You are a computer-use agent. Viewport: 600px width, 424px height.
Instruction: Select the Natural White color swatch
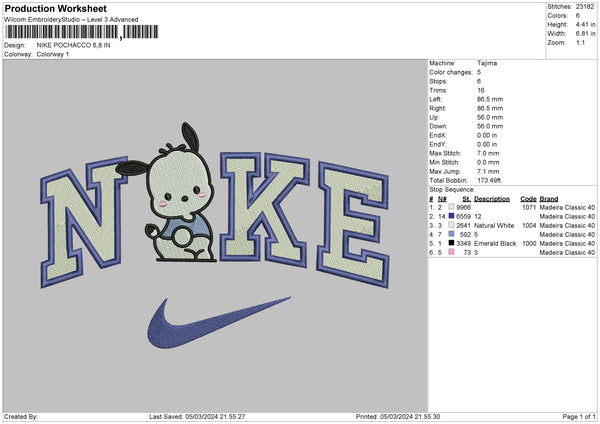click(451, 225)
